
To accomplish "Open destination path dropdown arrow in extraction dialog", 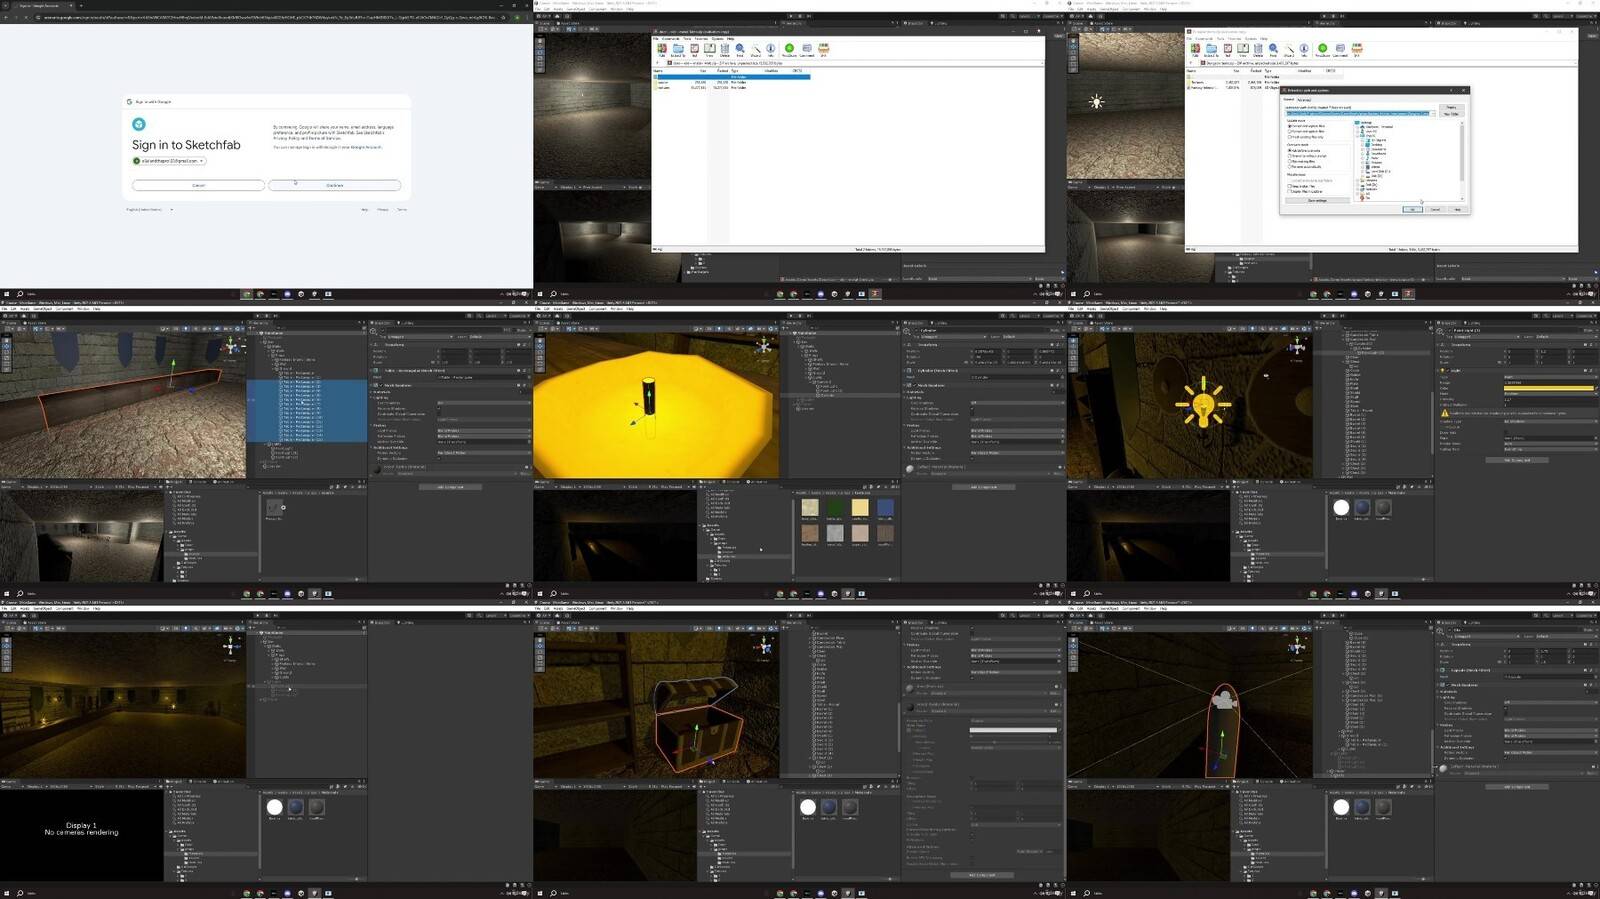I will (x=1433, y=114).
